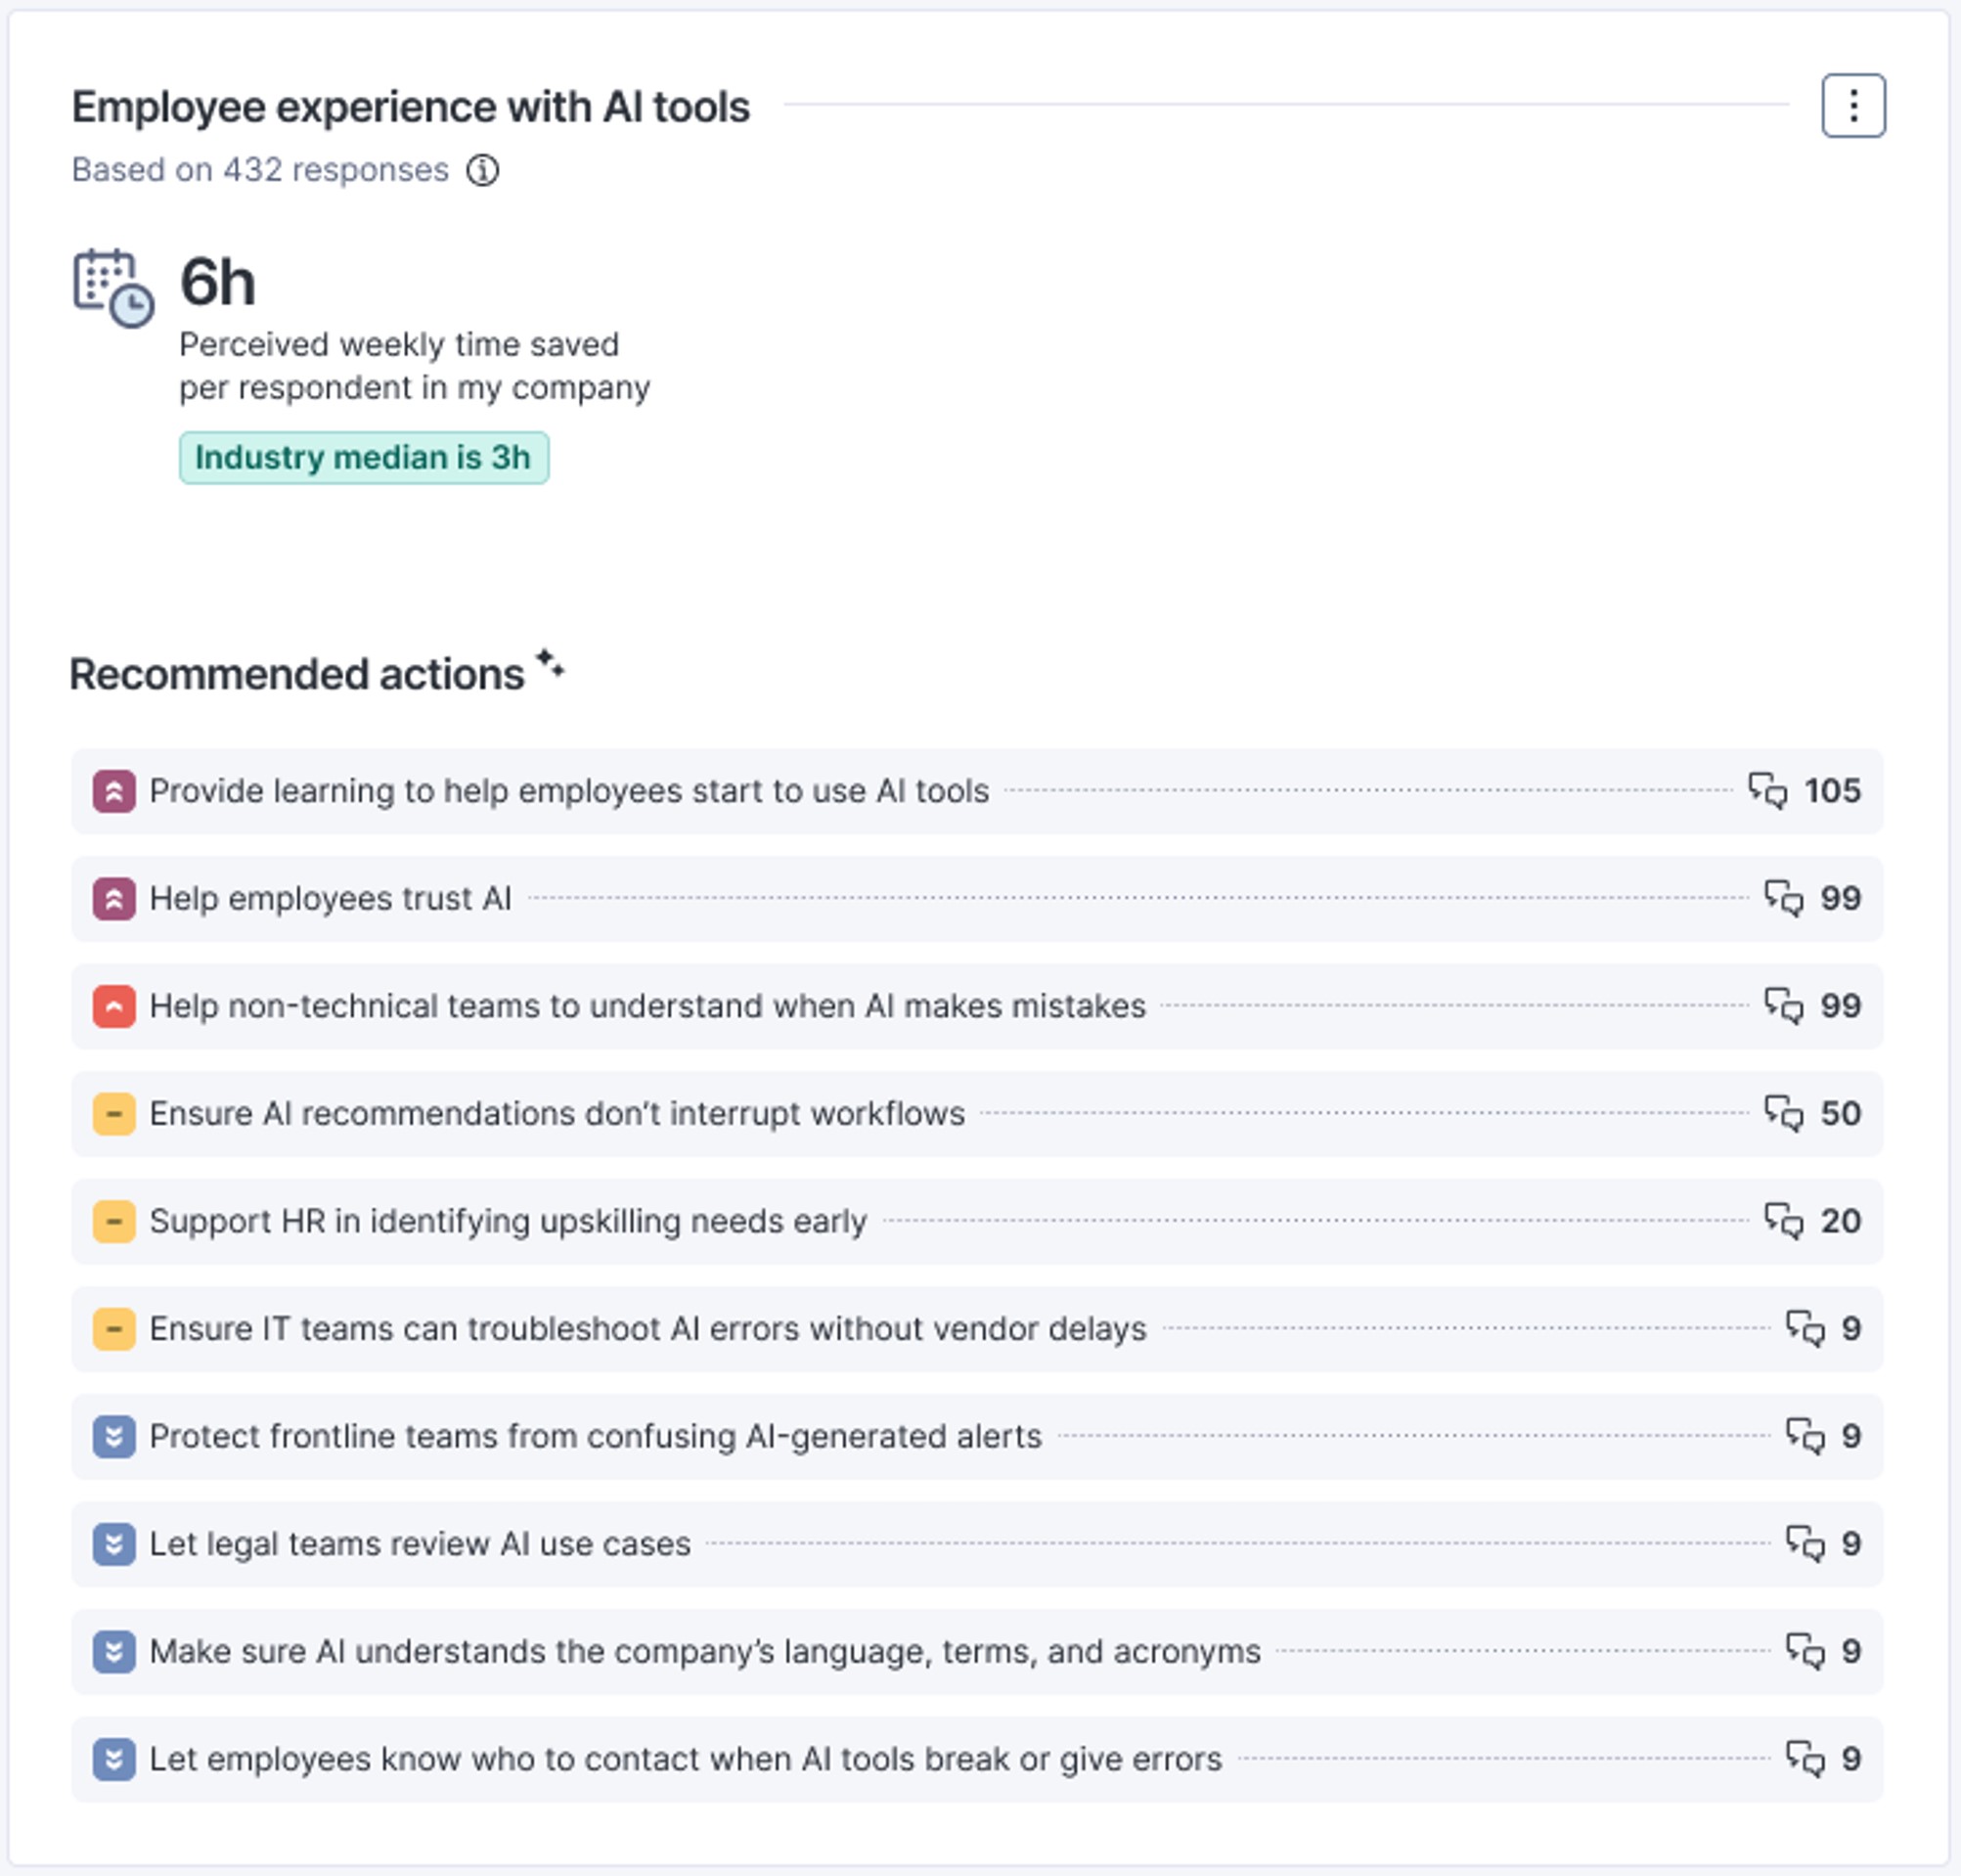Open Provide learning to help employees action

[568, 791]
